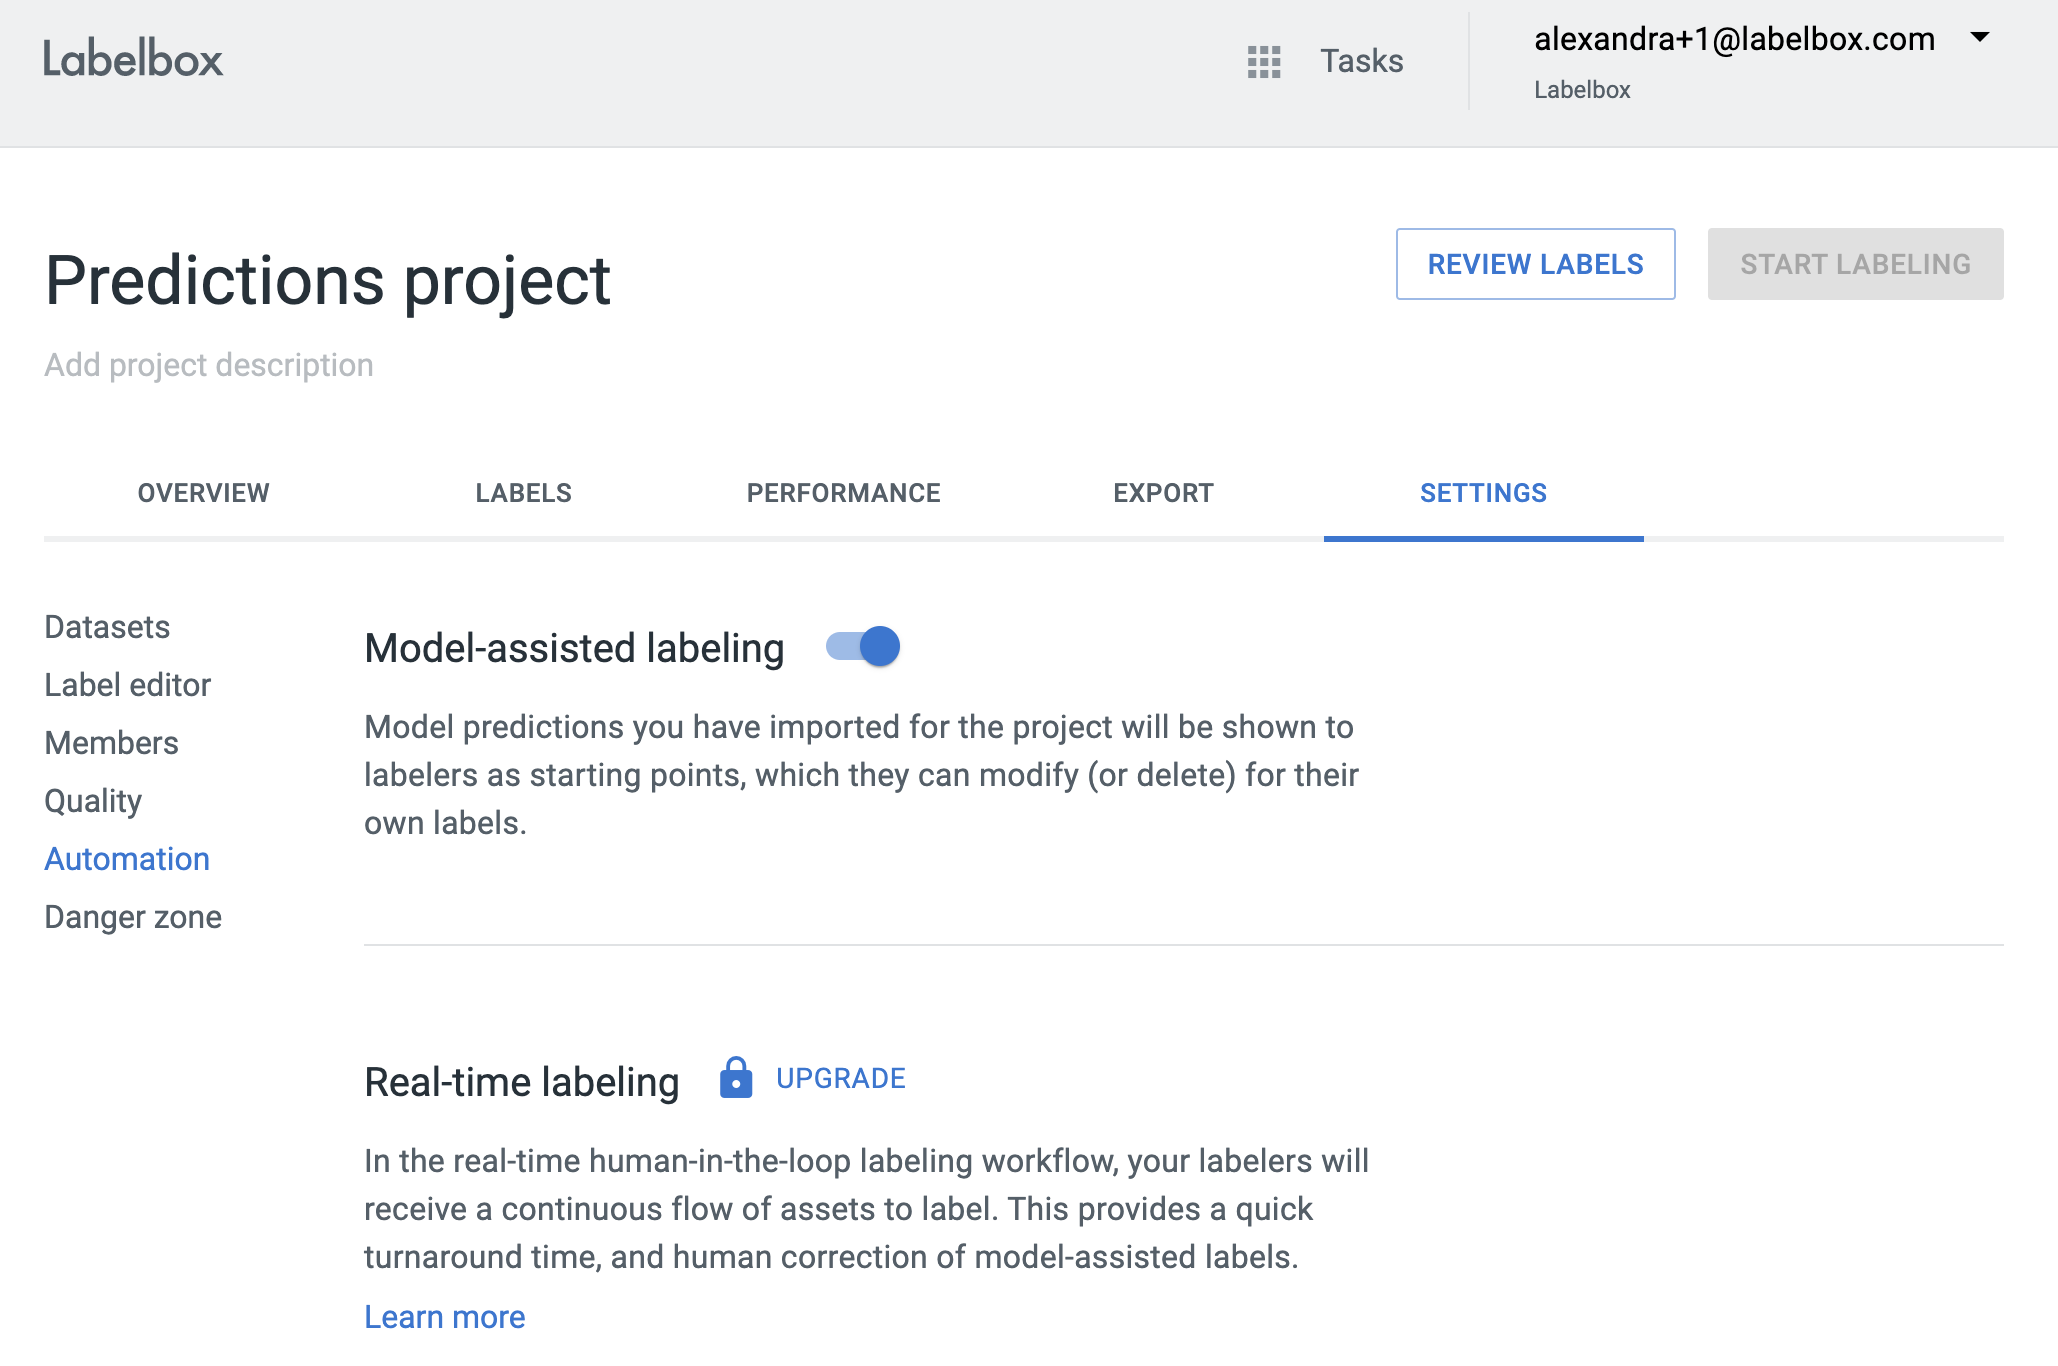Go to the Export tab

click(1164, 493)
